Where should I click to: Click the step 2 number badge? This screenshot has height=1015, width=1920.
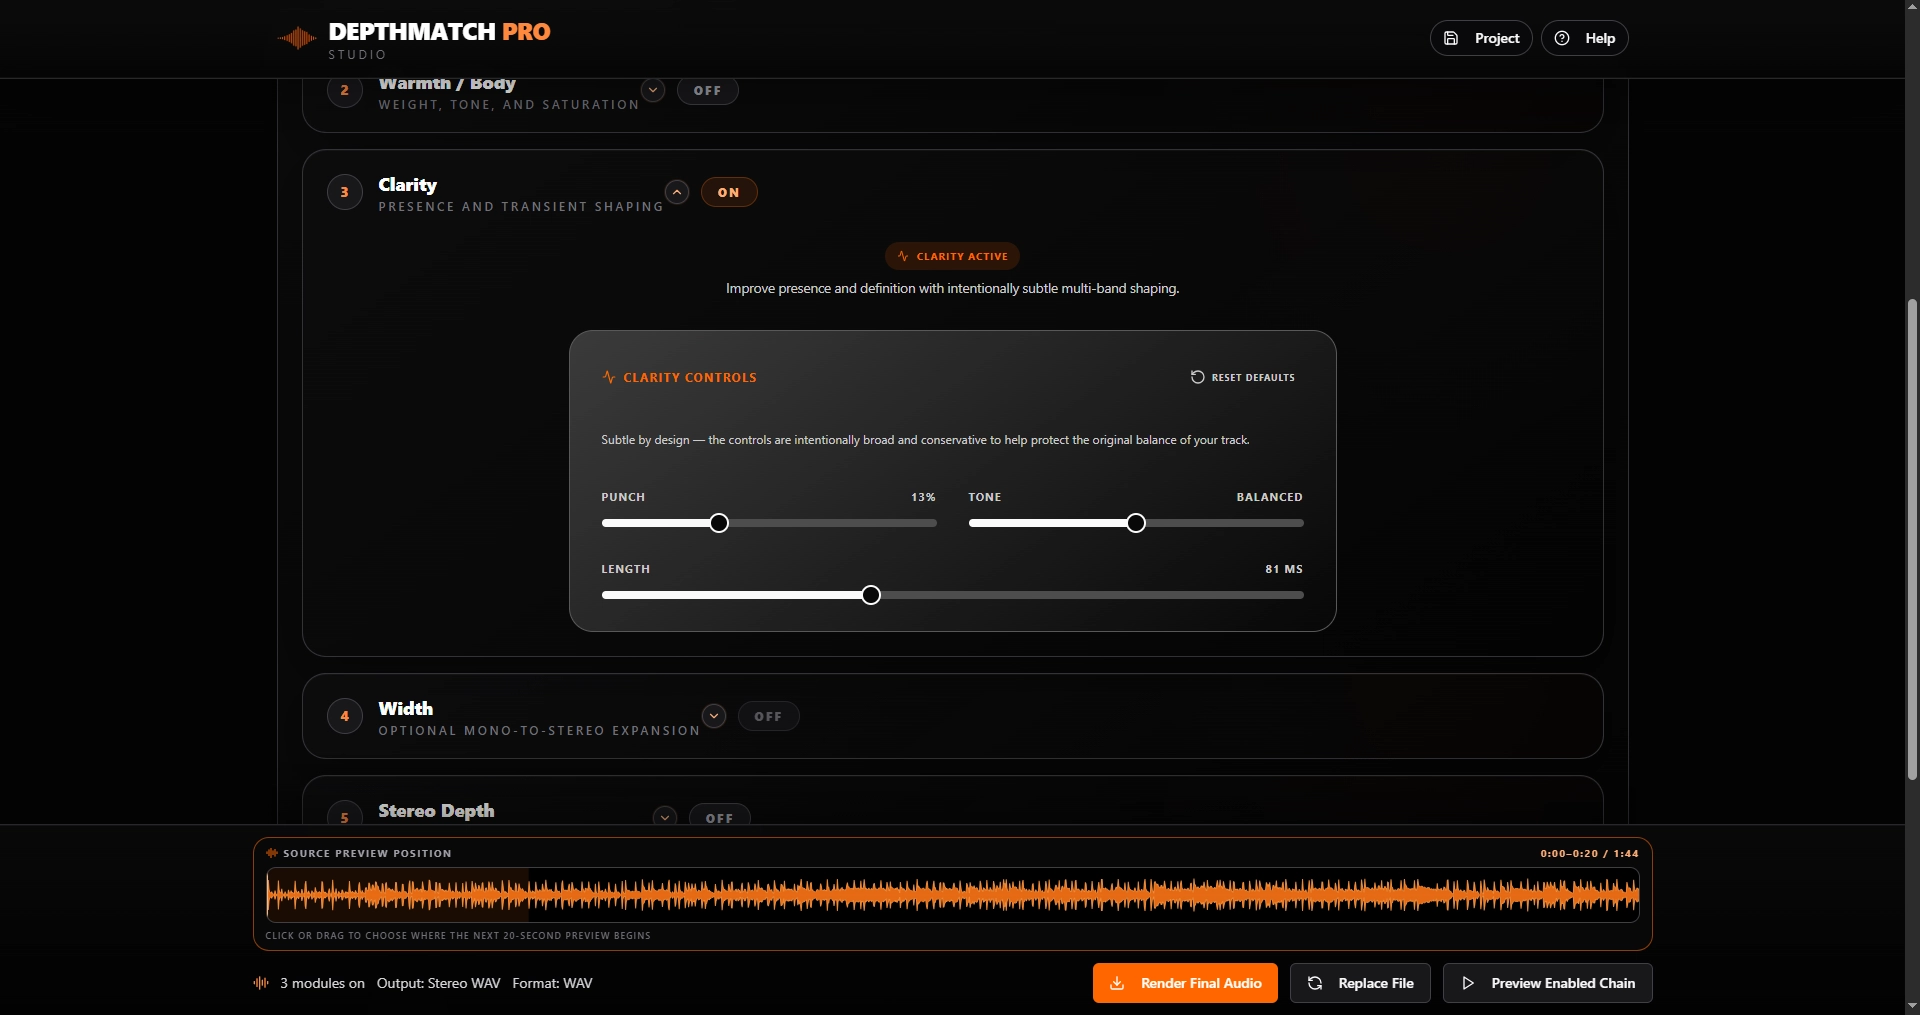point(345,90)
